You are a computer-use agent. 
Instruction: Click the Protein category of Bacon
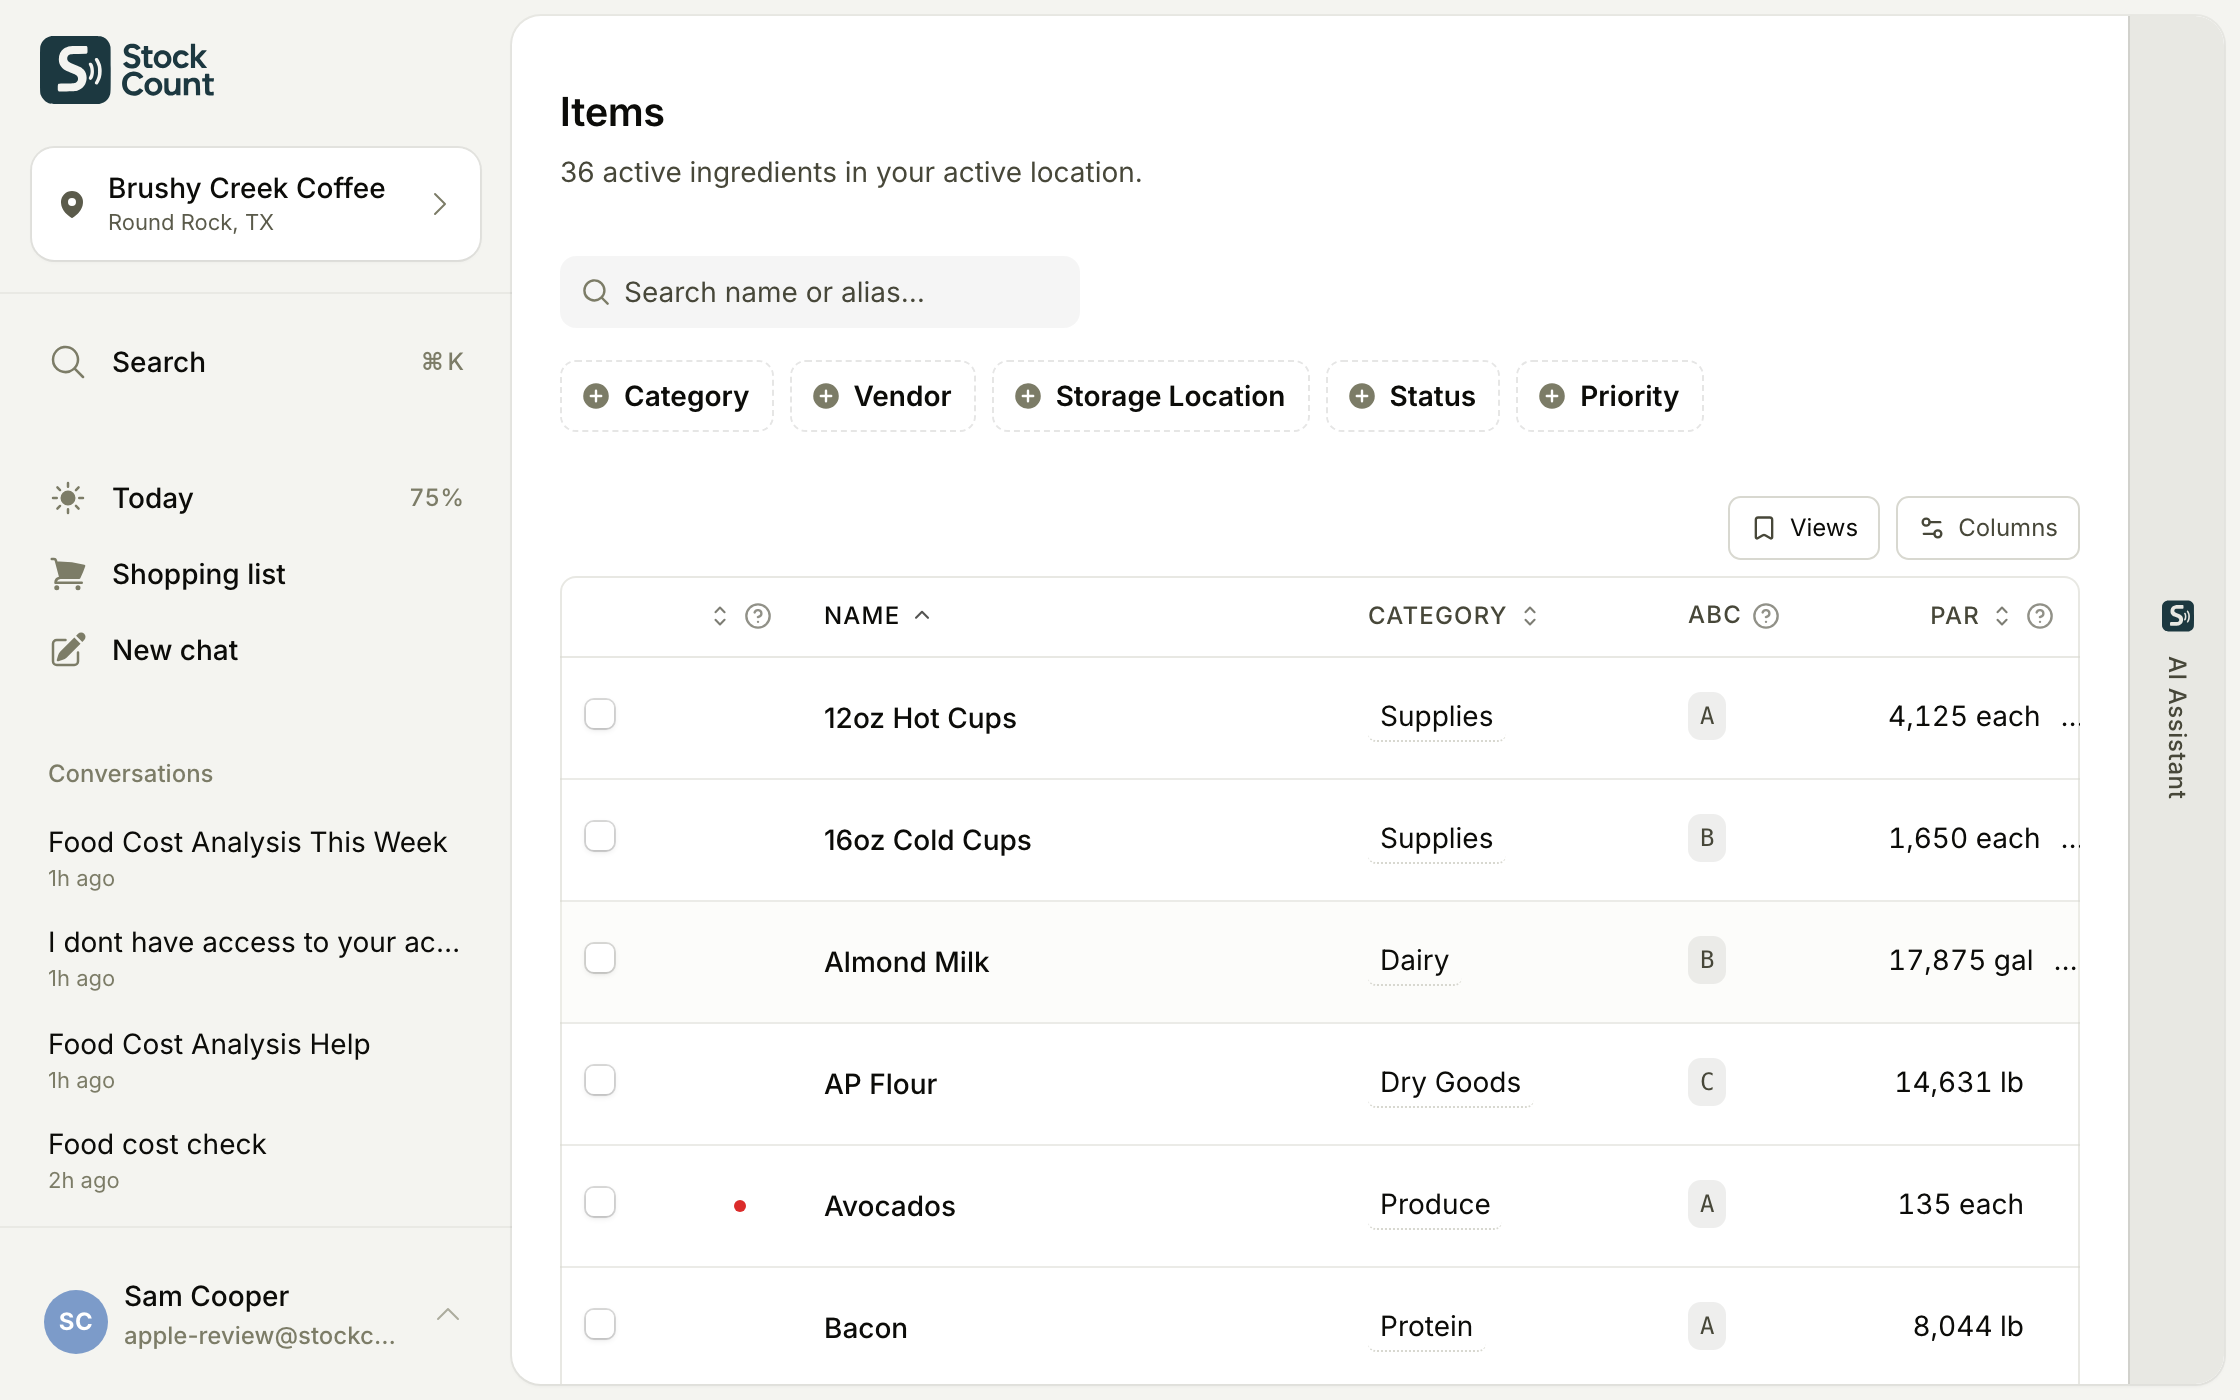[x=1426, y=1326]
